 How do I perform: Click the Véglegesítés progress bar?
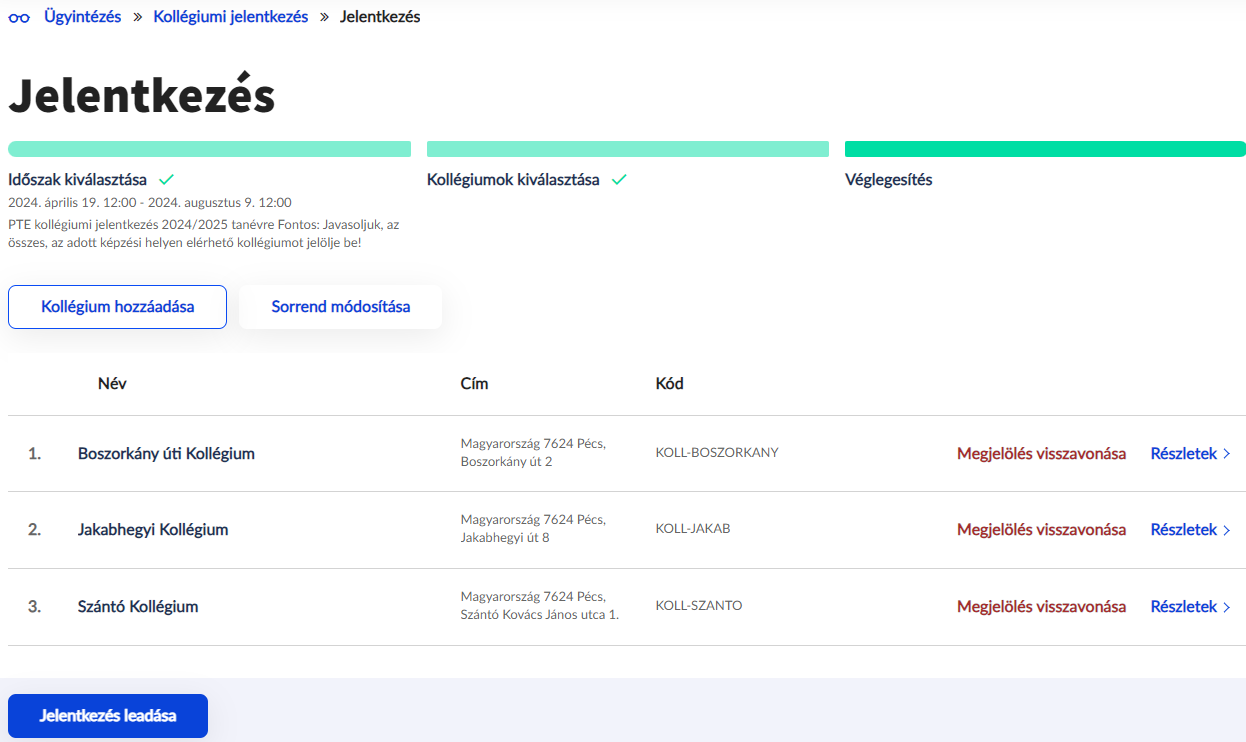[1044, 149]
